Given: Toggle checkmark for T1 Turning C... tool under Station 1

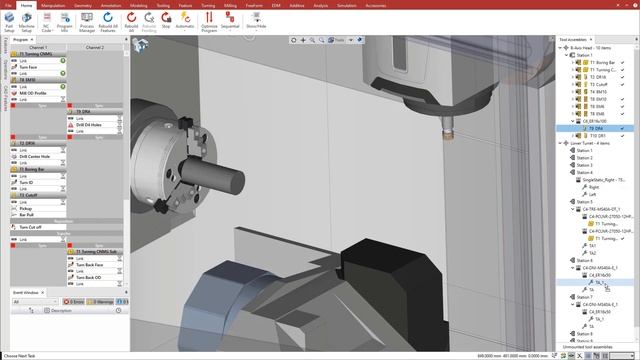Looking at the screenshot, I should (x=622, y=70).
